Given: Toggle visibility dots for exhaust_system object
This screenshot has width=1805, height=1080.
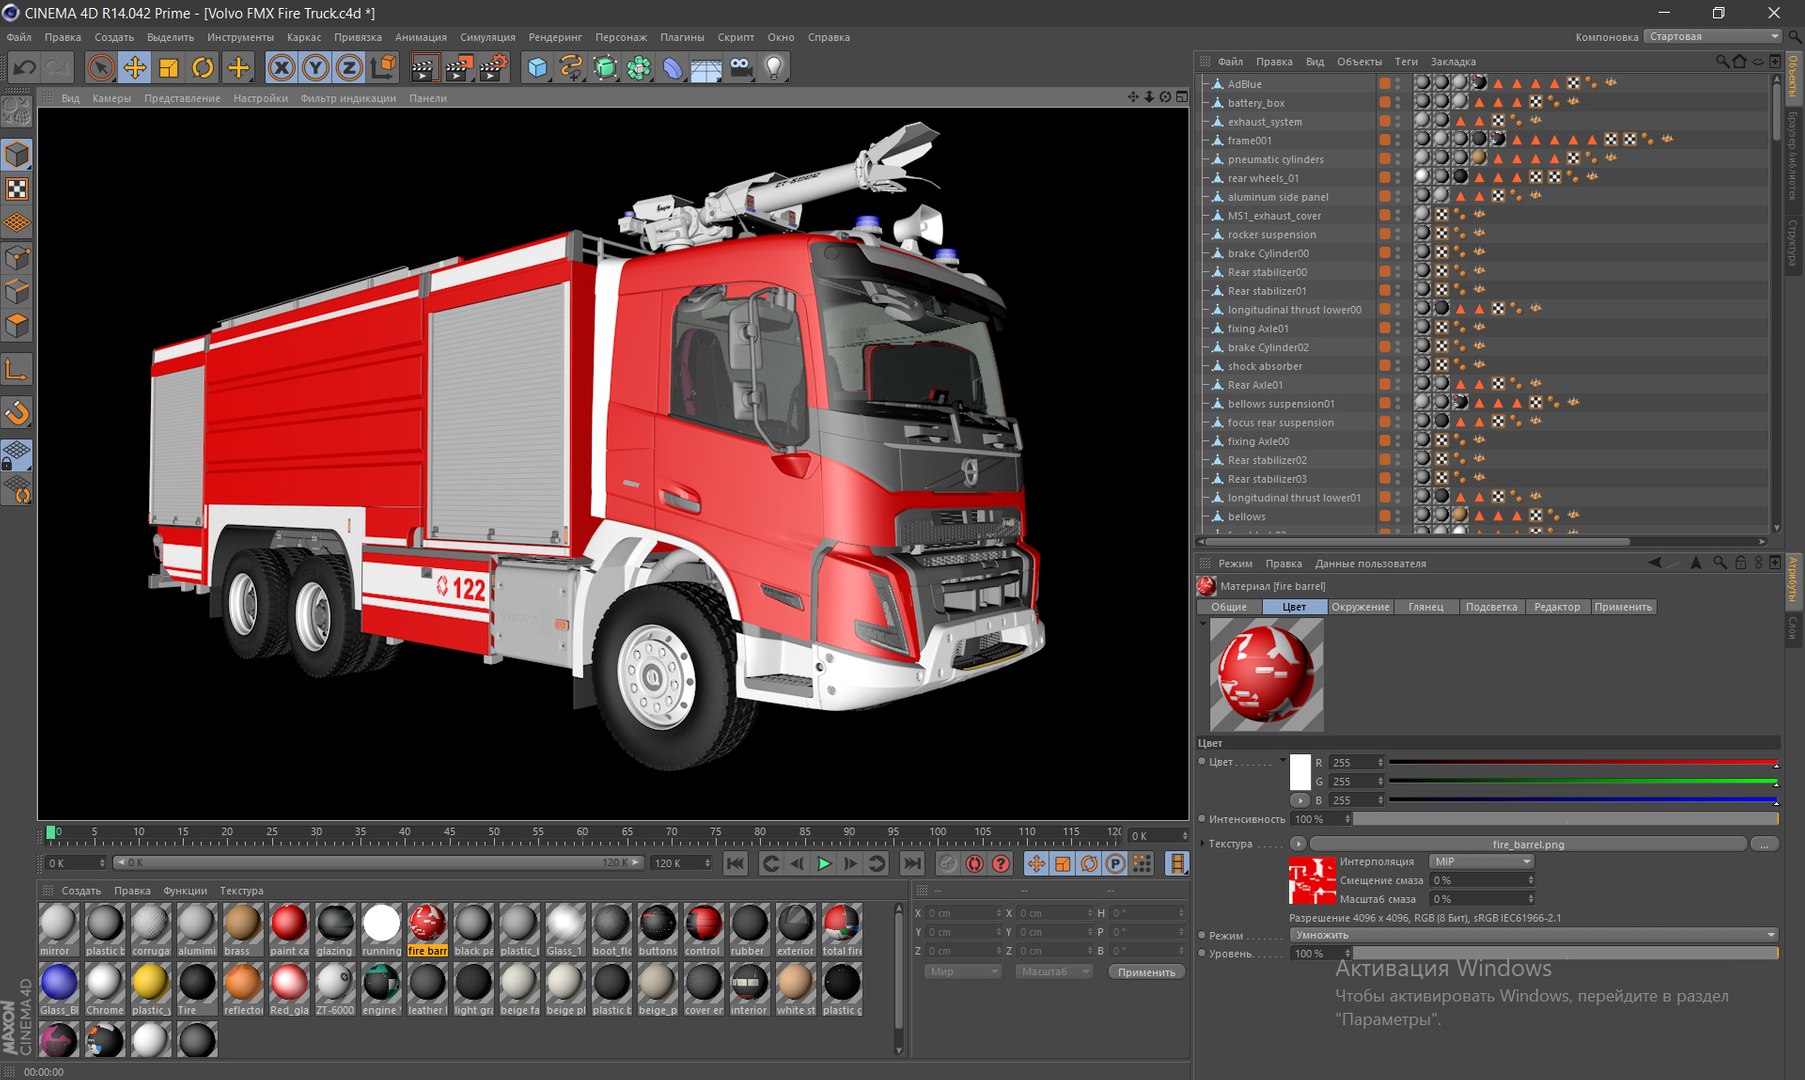Looking at the screenshot, I should point(1397,122).
